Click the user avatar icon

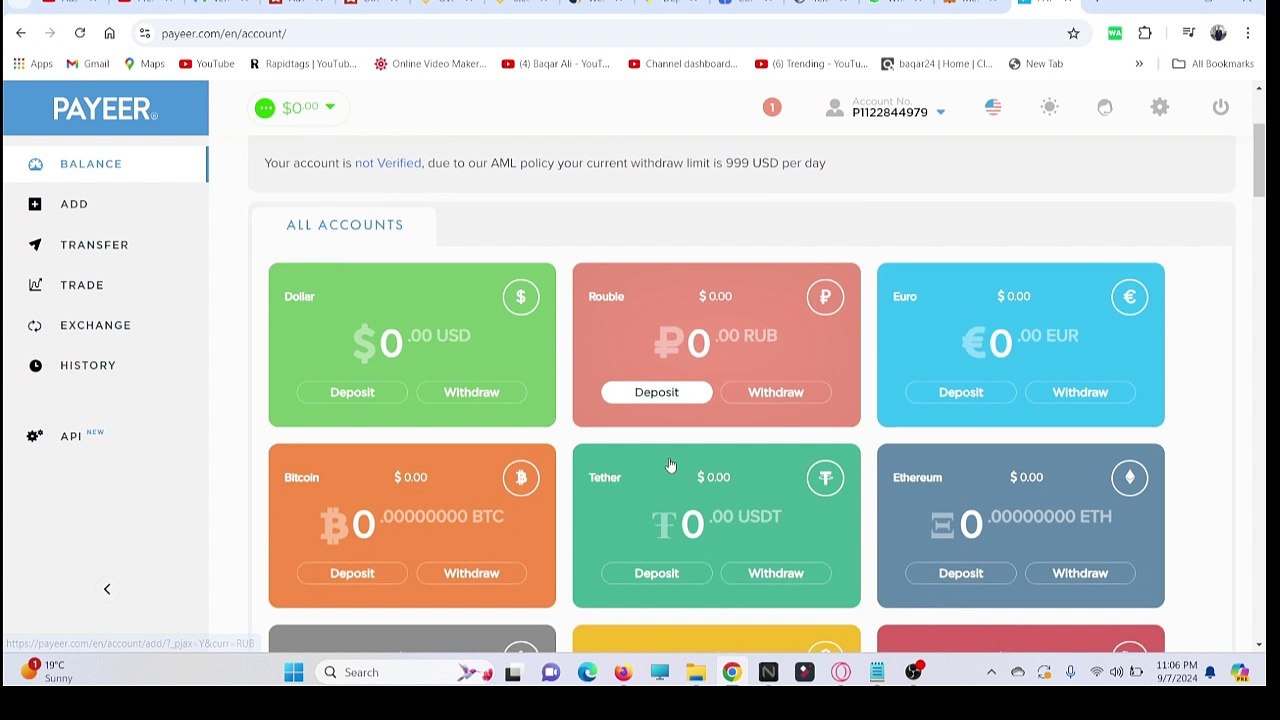click(x=835, y=108)
